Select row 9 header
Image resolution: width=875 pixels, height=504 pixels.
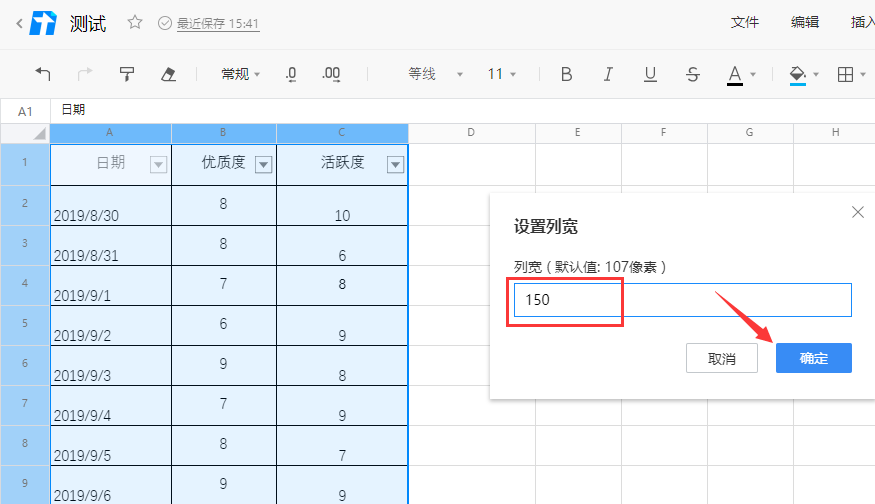click(x=25, y=483)
